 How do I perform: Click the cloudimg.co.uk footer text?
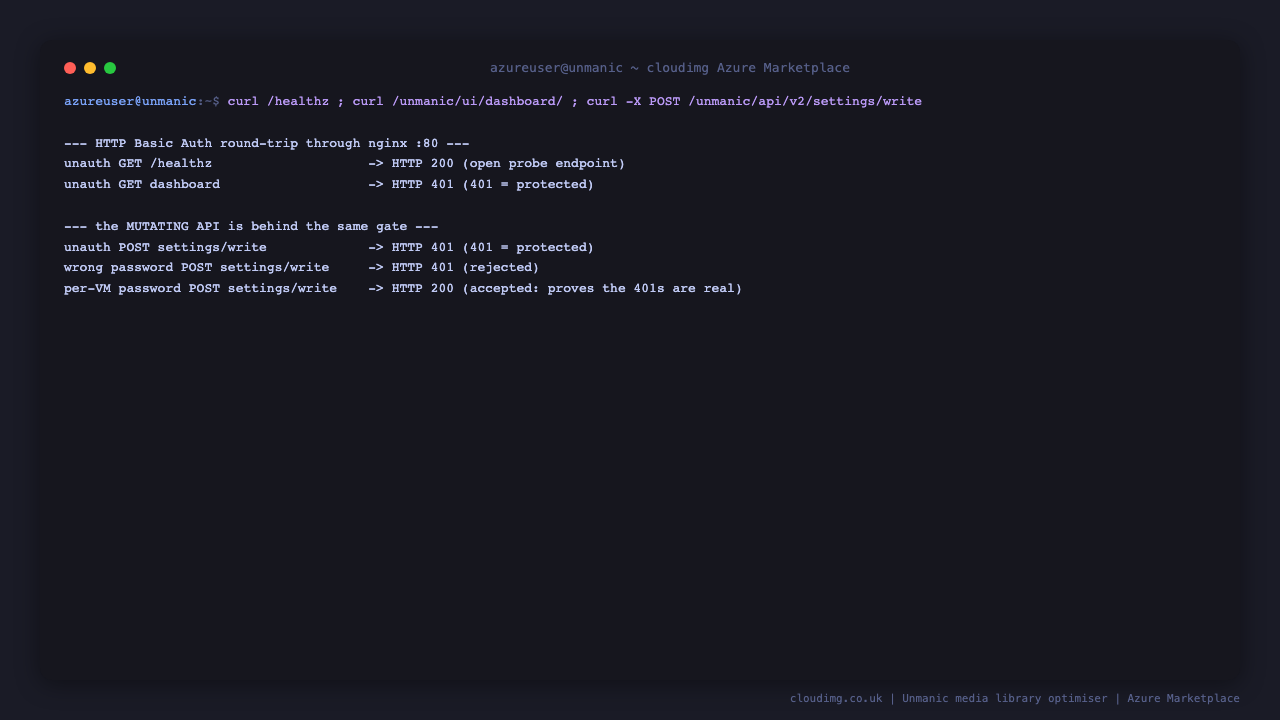tap(836, 698)
